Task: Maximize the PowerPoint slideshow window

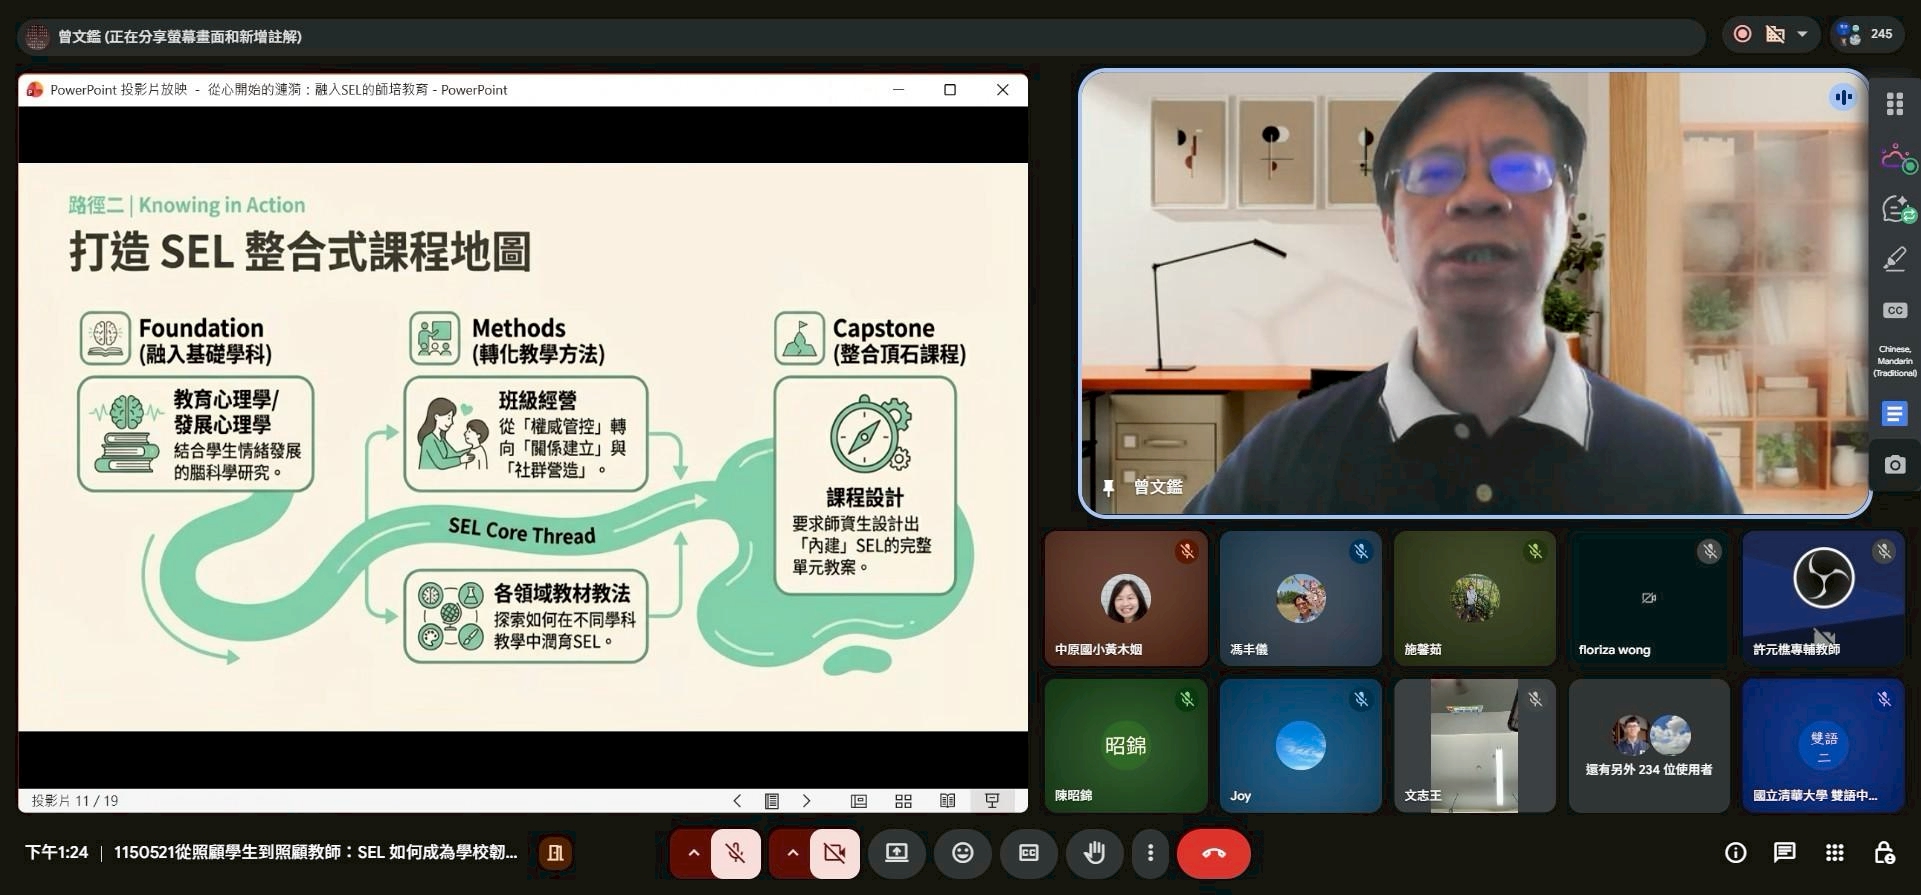Action: pos(950,90)
